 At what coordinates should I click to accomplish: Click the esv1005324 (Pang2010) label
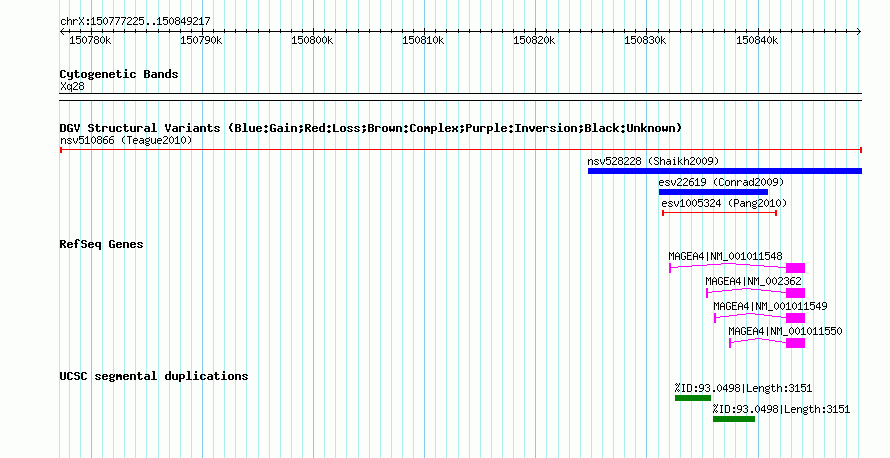[x=724, y=203]
